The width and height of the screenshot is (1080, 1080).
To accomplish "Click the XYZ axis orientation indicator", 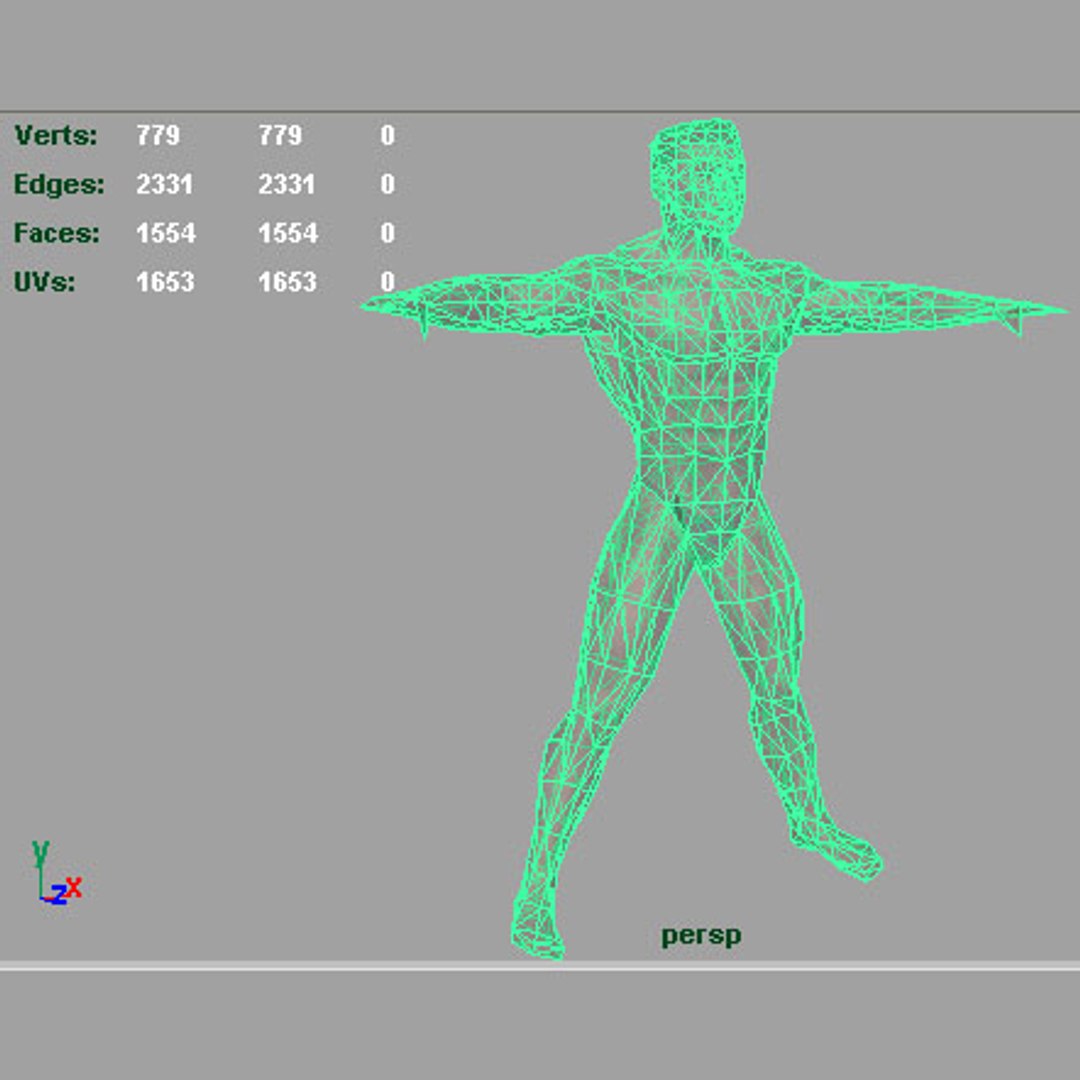I will [56, 873].
